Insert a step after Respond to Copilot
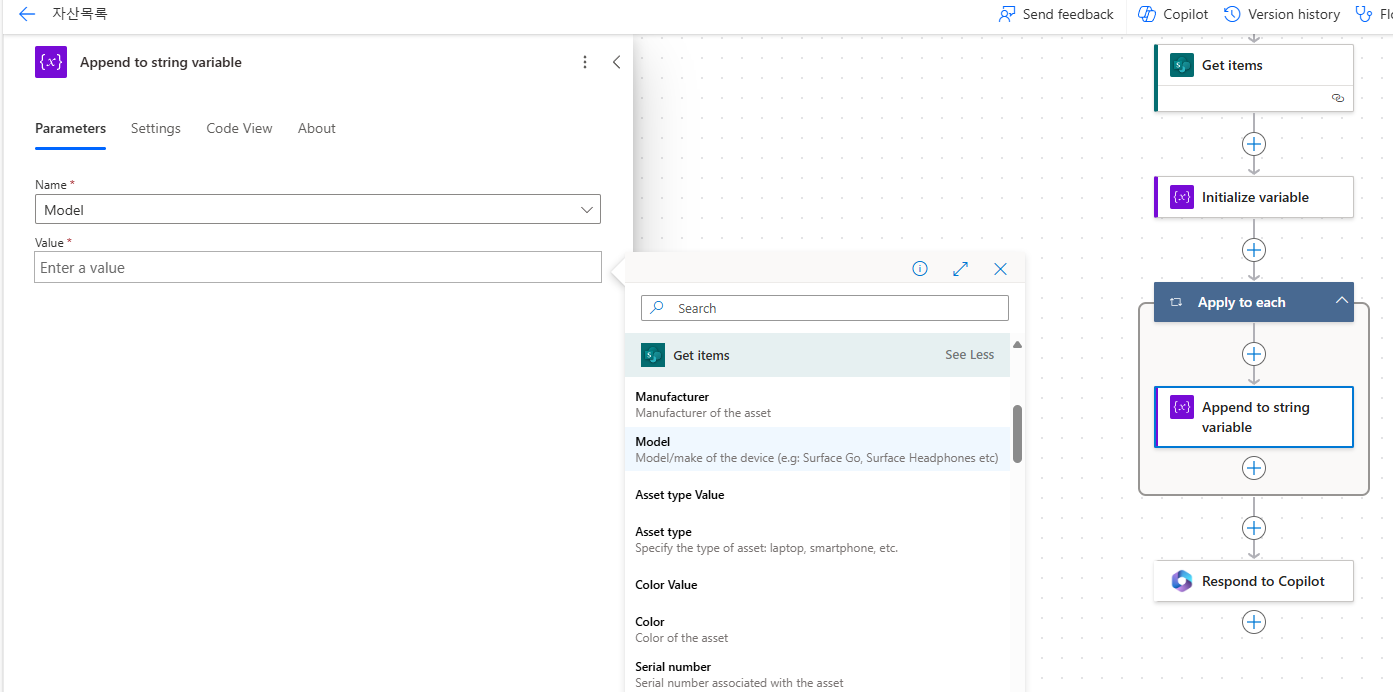Viewport: 1393px width, 692px height. [x=1253, y=622]
